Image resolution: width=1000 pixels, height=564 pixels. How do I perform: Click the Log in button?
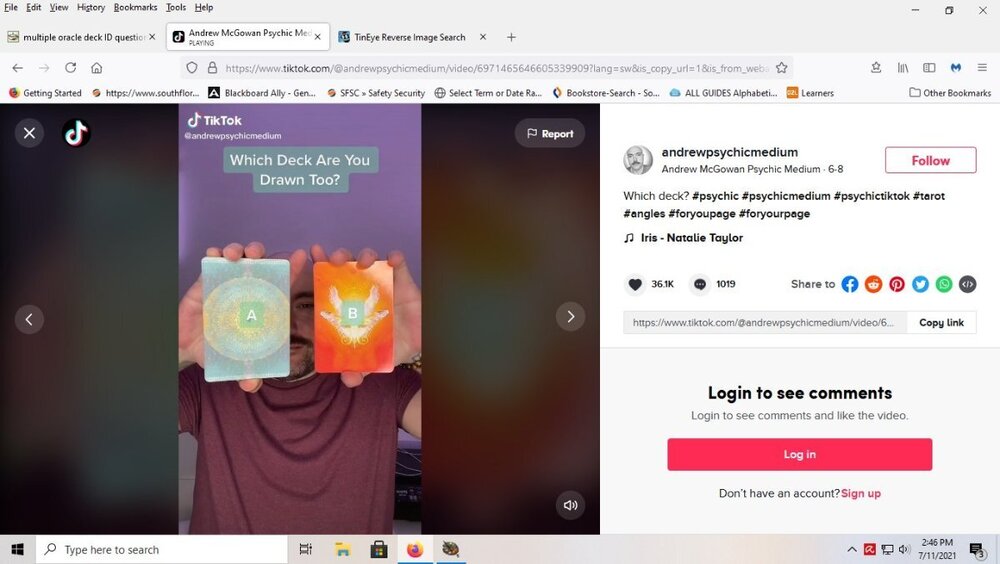point(800,454)
